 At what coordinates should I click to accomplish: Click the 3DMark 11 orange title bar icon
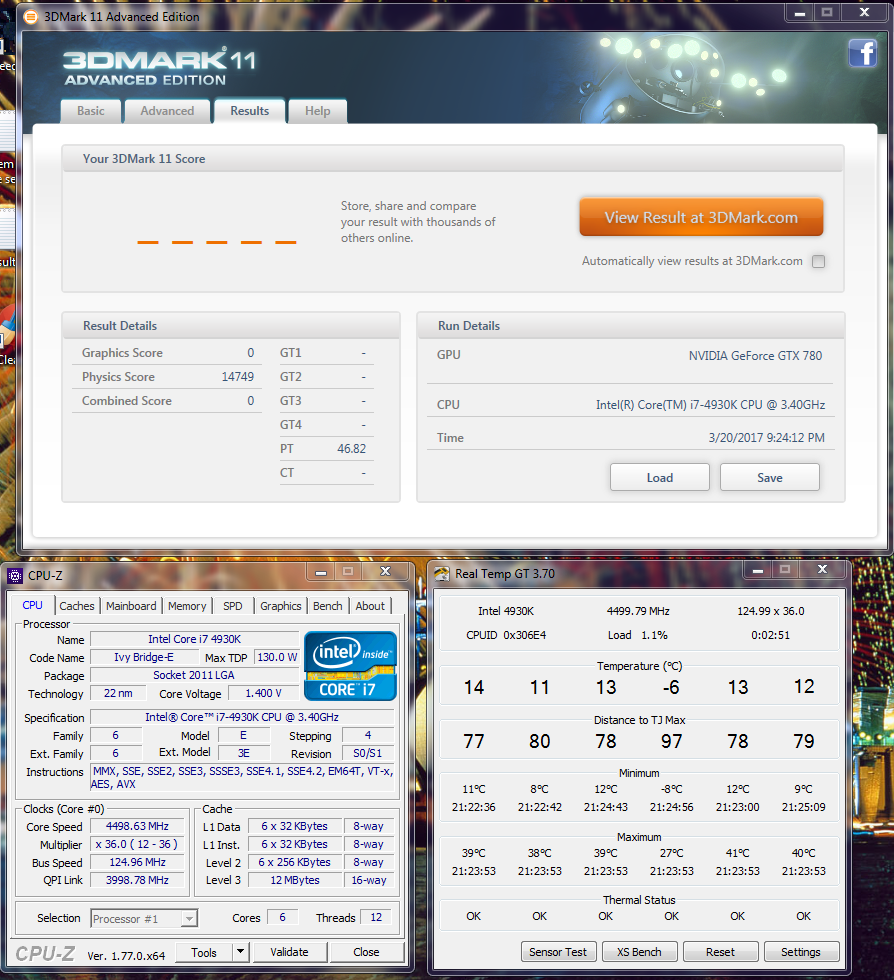30,17
